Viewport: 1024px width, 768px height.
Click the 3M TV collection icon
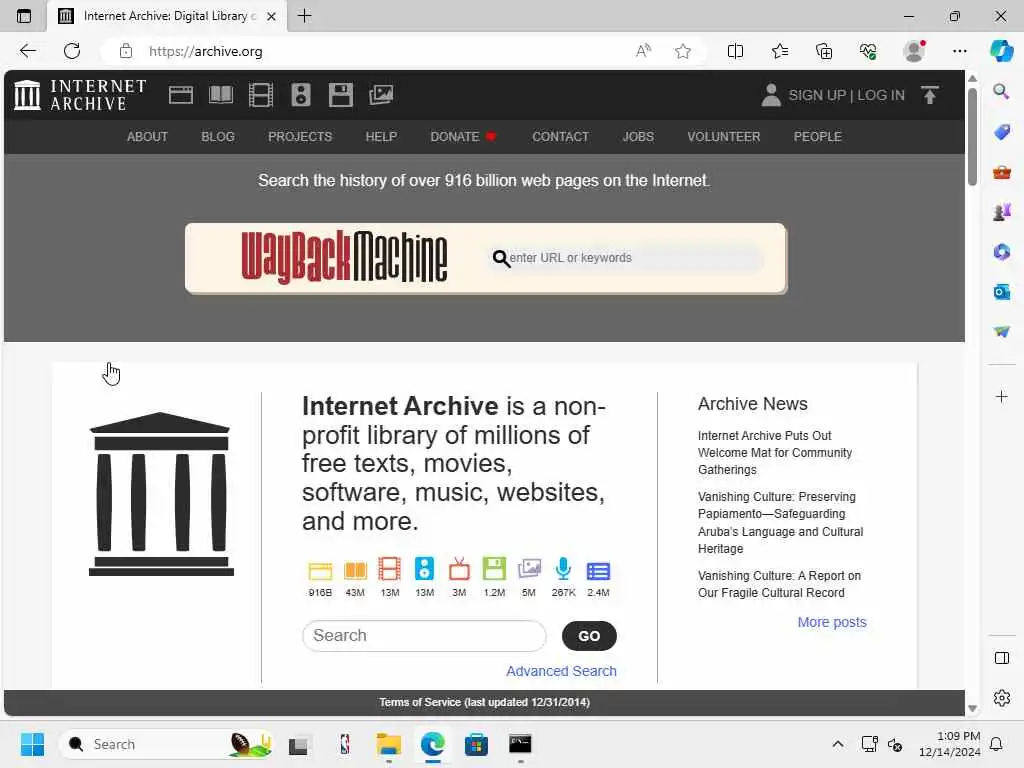459,569
